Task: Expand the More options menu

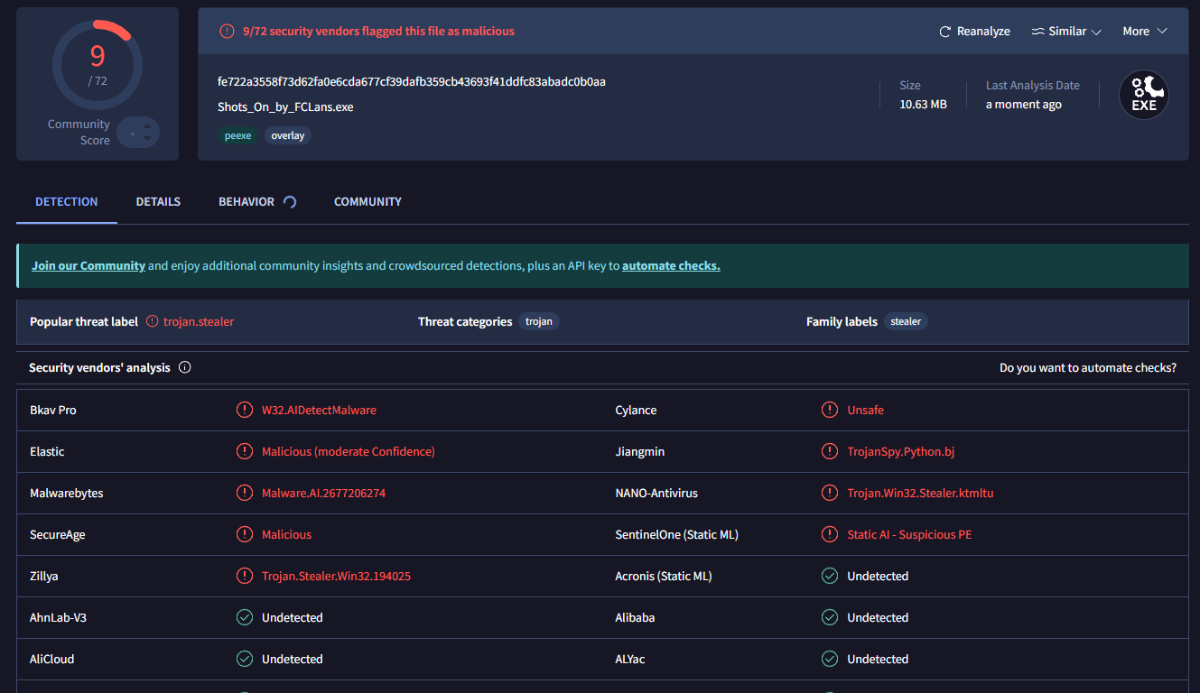Action: [x=1145, y=31]
